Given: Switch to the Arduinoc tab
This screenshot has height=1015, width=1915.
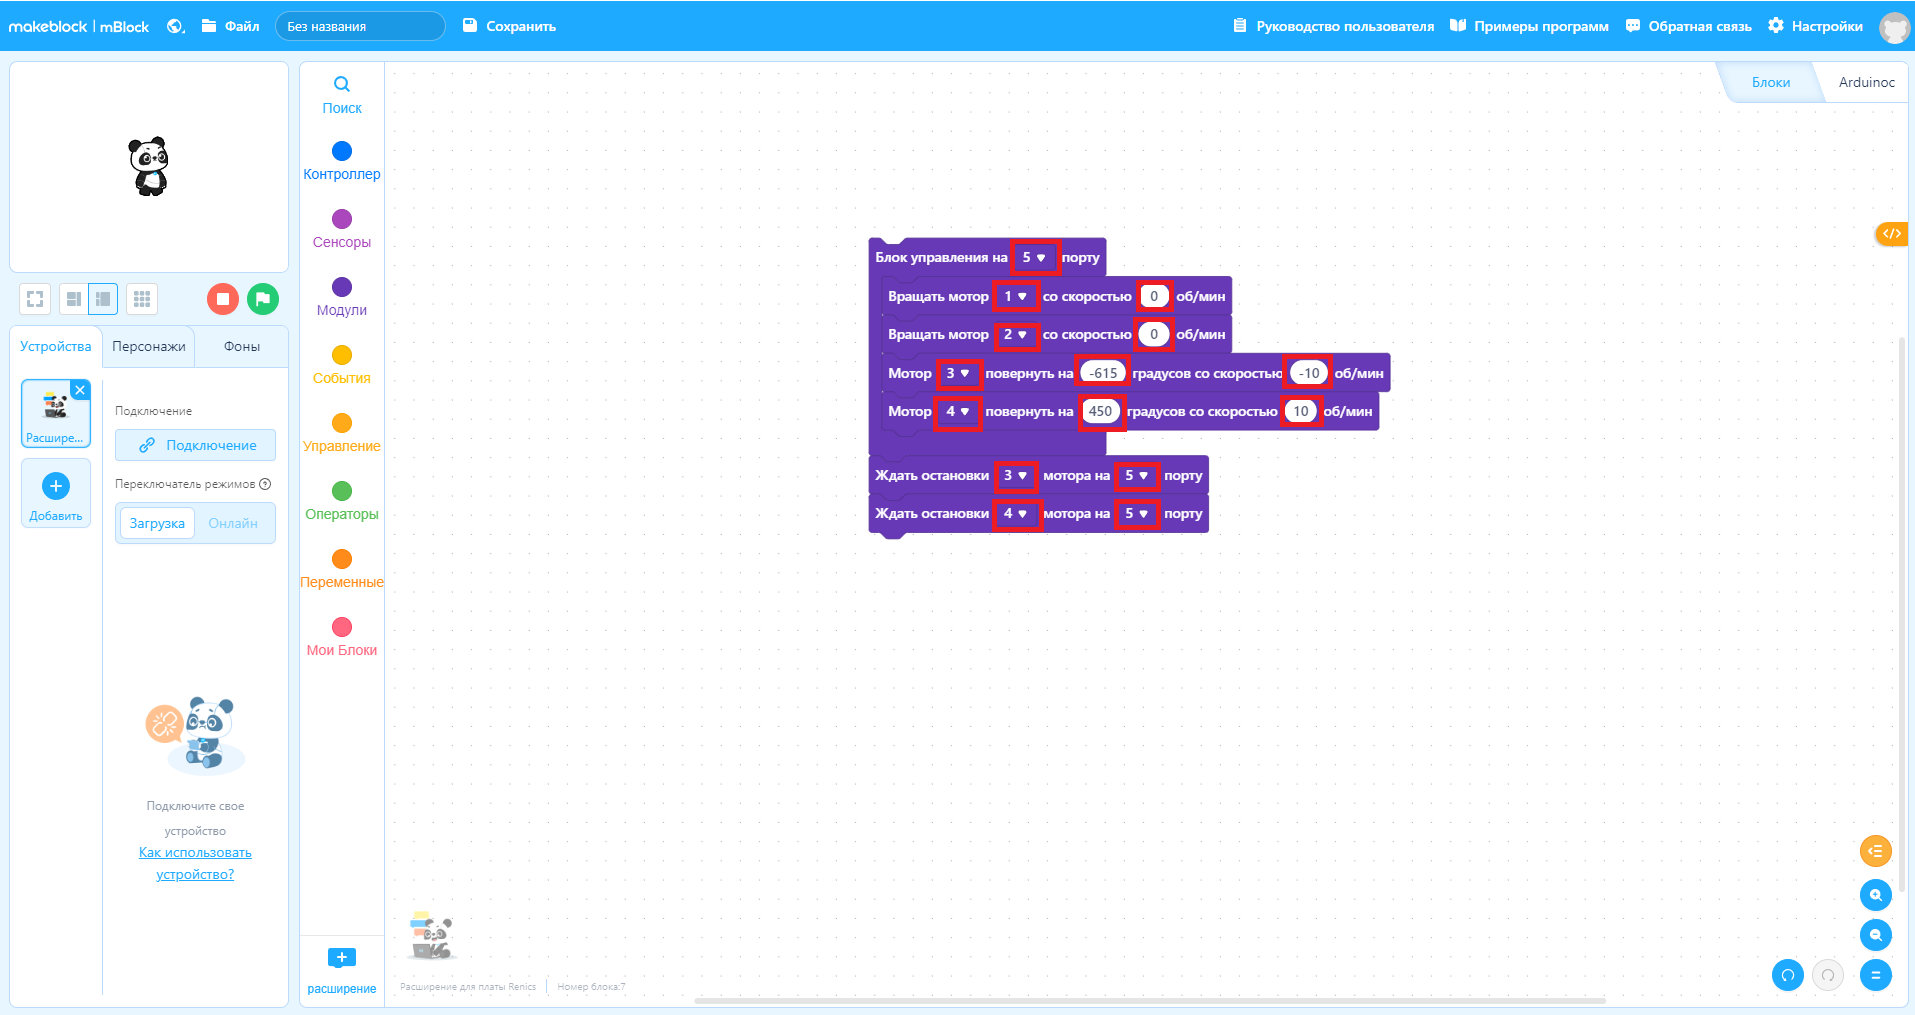Looking at the screenshot, I should coord(1866,82).
